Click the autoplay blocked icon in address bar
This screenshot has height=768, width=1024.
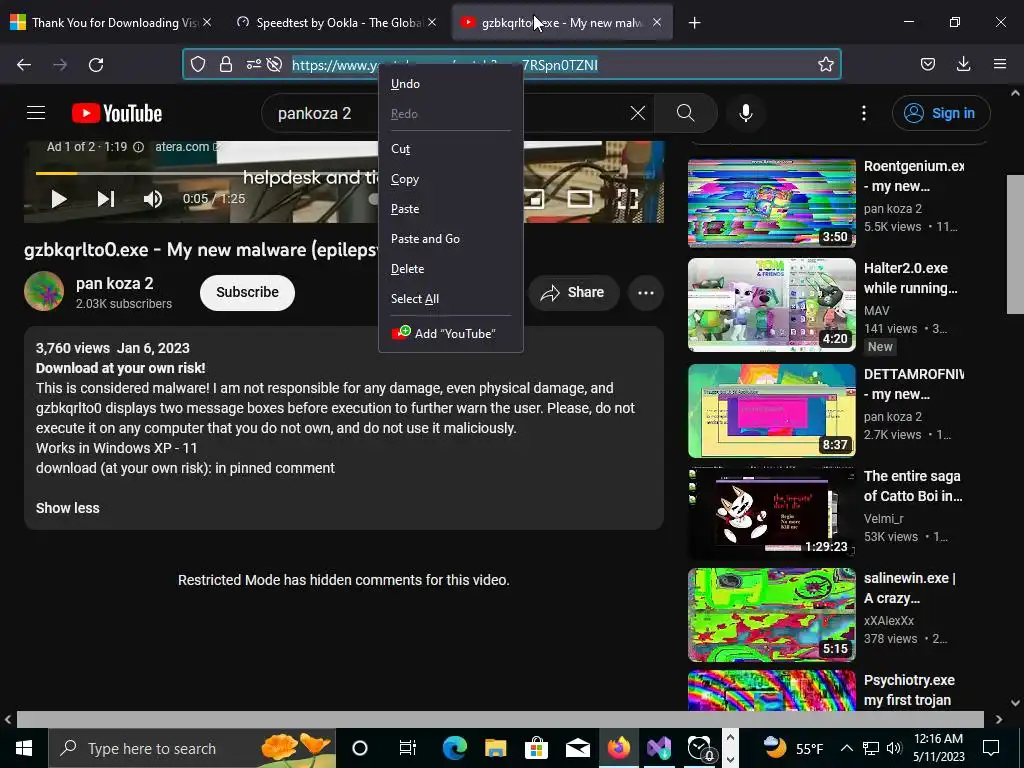click(275, 64)
